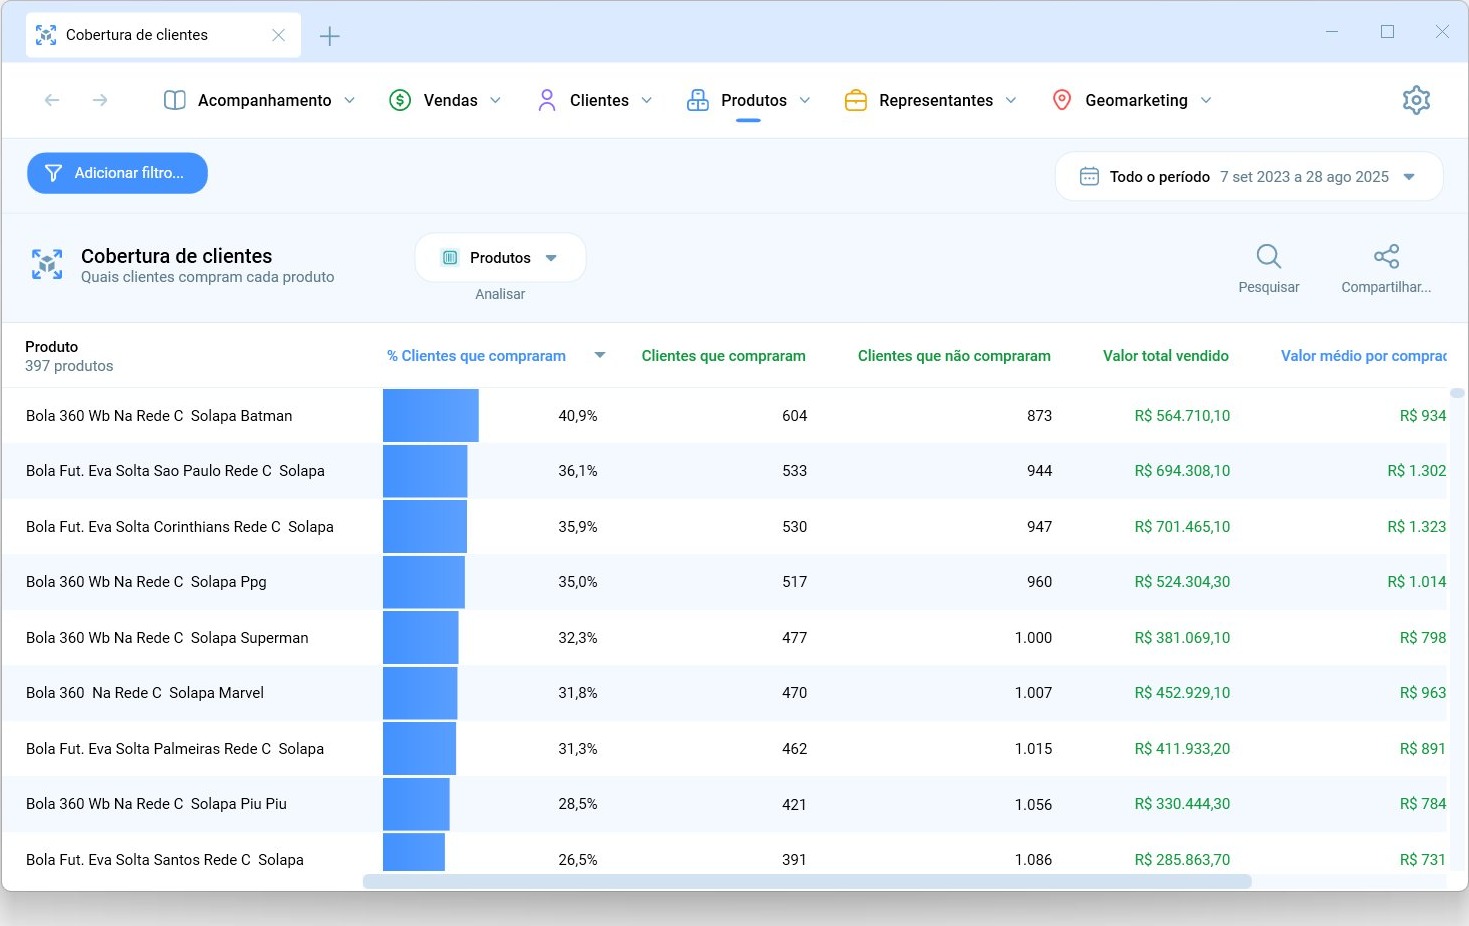Open the Geomarketing menu label
Screen dimensions: 1469x926
tap(1136, 100)
